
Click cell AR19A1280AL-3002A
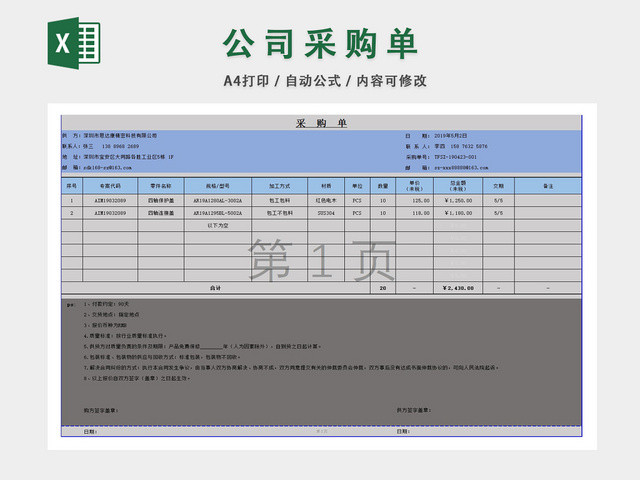(218, 200)
